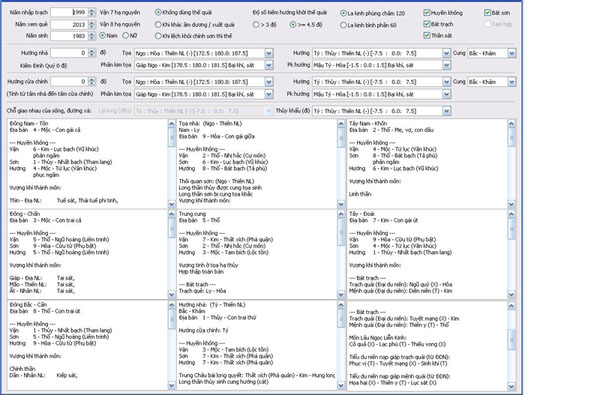Decrease Năm sinh value with down arrow
Screen dimensions: 600x395
[x=92, y=38]
